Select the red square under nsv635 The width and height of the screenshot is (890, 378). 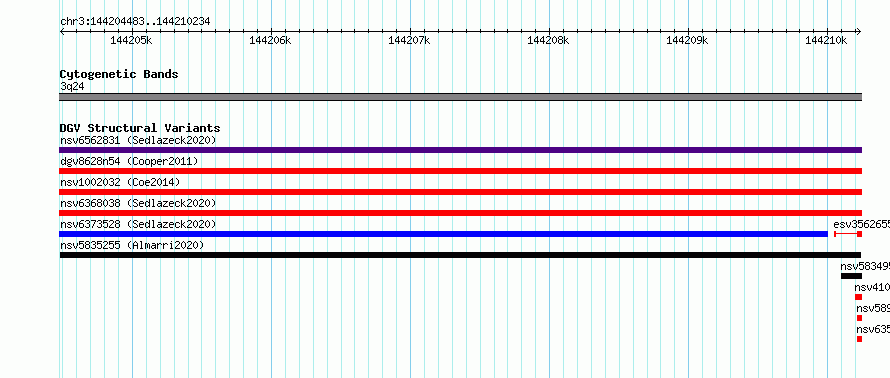coord(859,339)
